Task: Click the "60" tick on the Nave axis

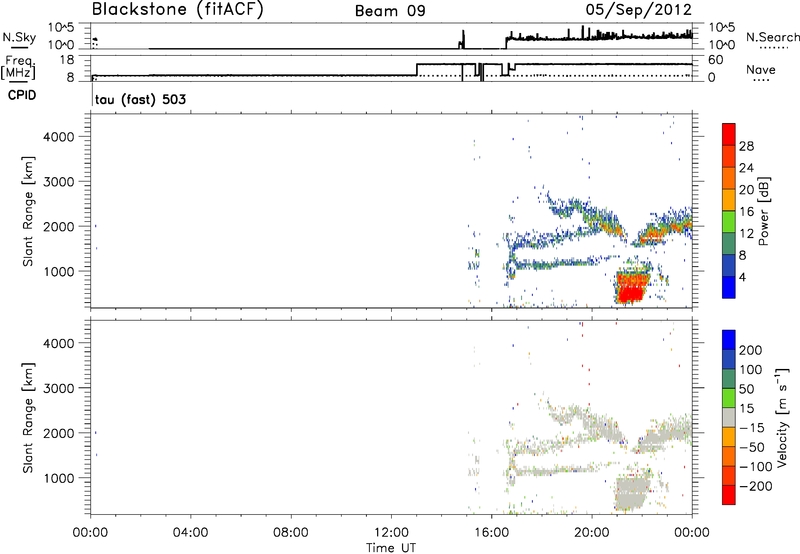Action: (716, 60)
